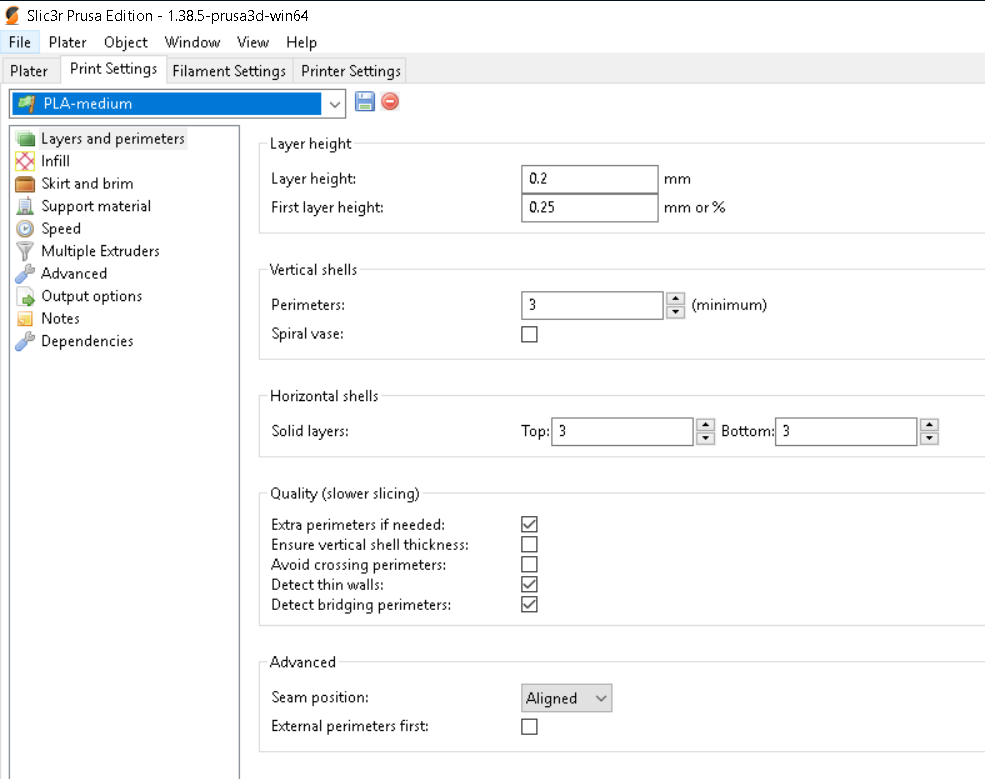
Task: Switch to the Plater tab
Action: (x=29, y=71)
